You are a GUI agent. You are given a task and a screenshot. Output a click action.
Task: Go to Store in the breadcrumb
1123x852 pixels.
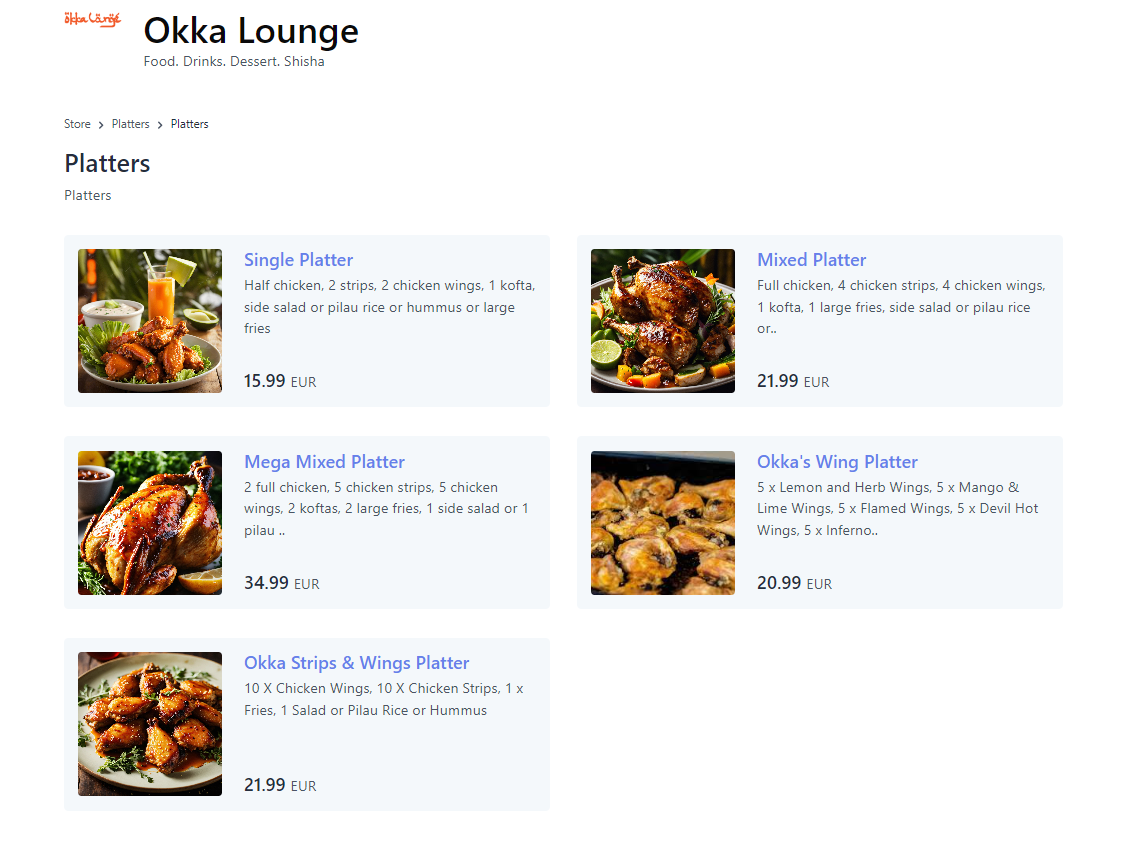(x=77, y=124)
